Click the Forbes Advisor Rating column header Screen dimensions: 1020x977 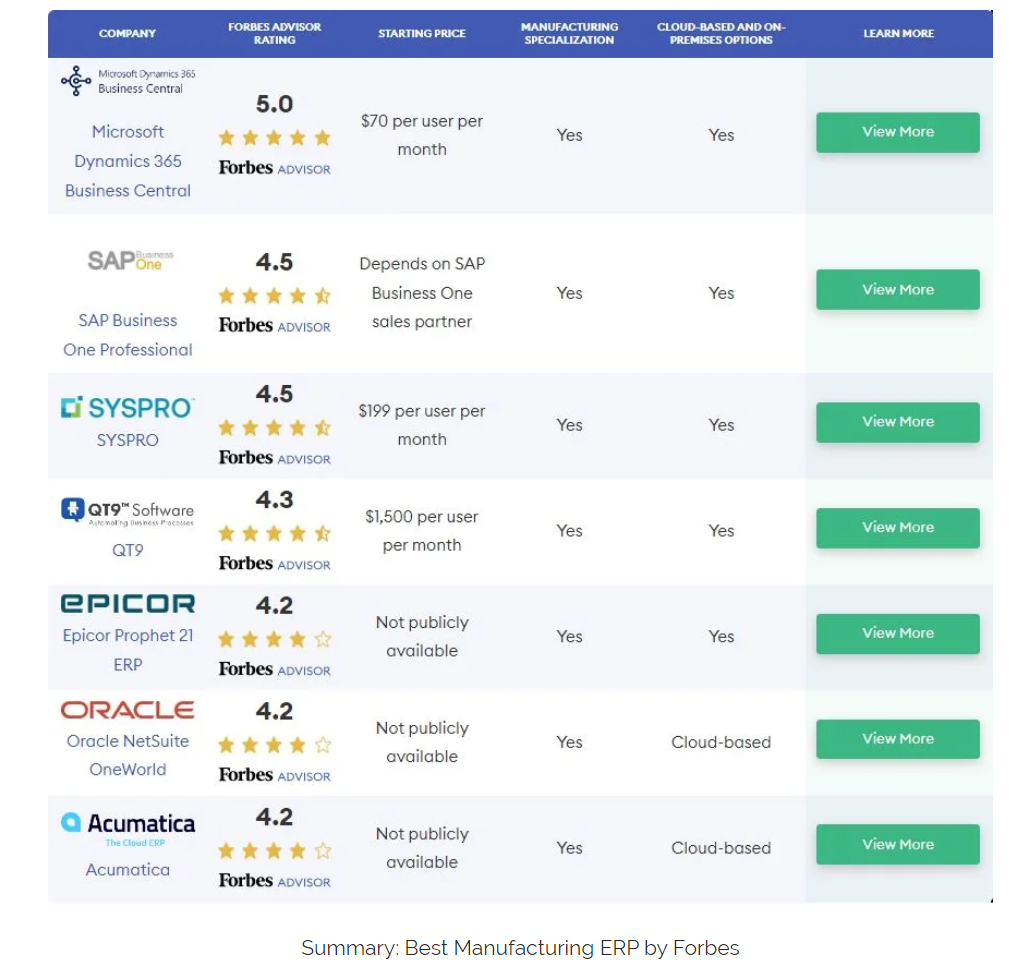[x=274, y=33]
